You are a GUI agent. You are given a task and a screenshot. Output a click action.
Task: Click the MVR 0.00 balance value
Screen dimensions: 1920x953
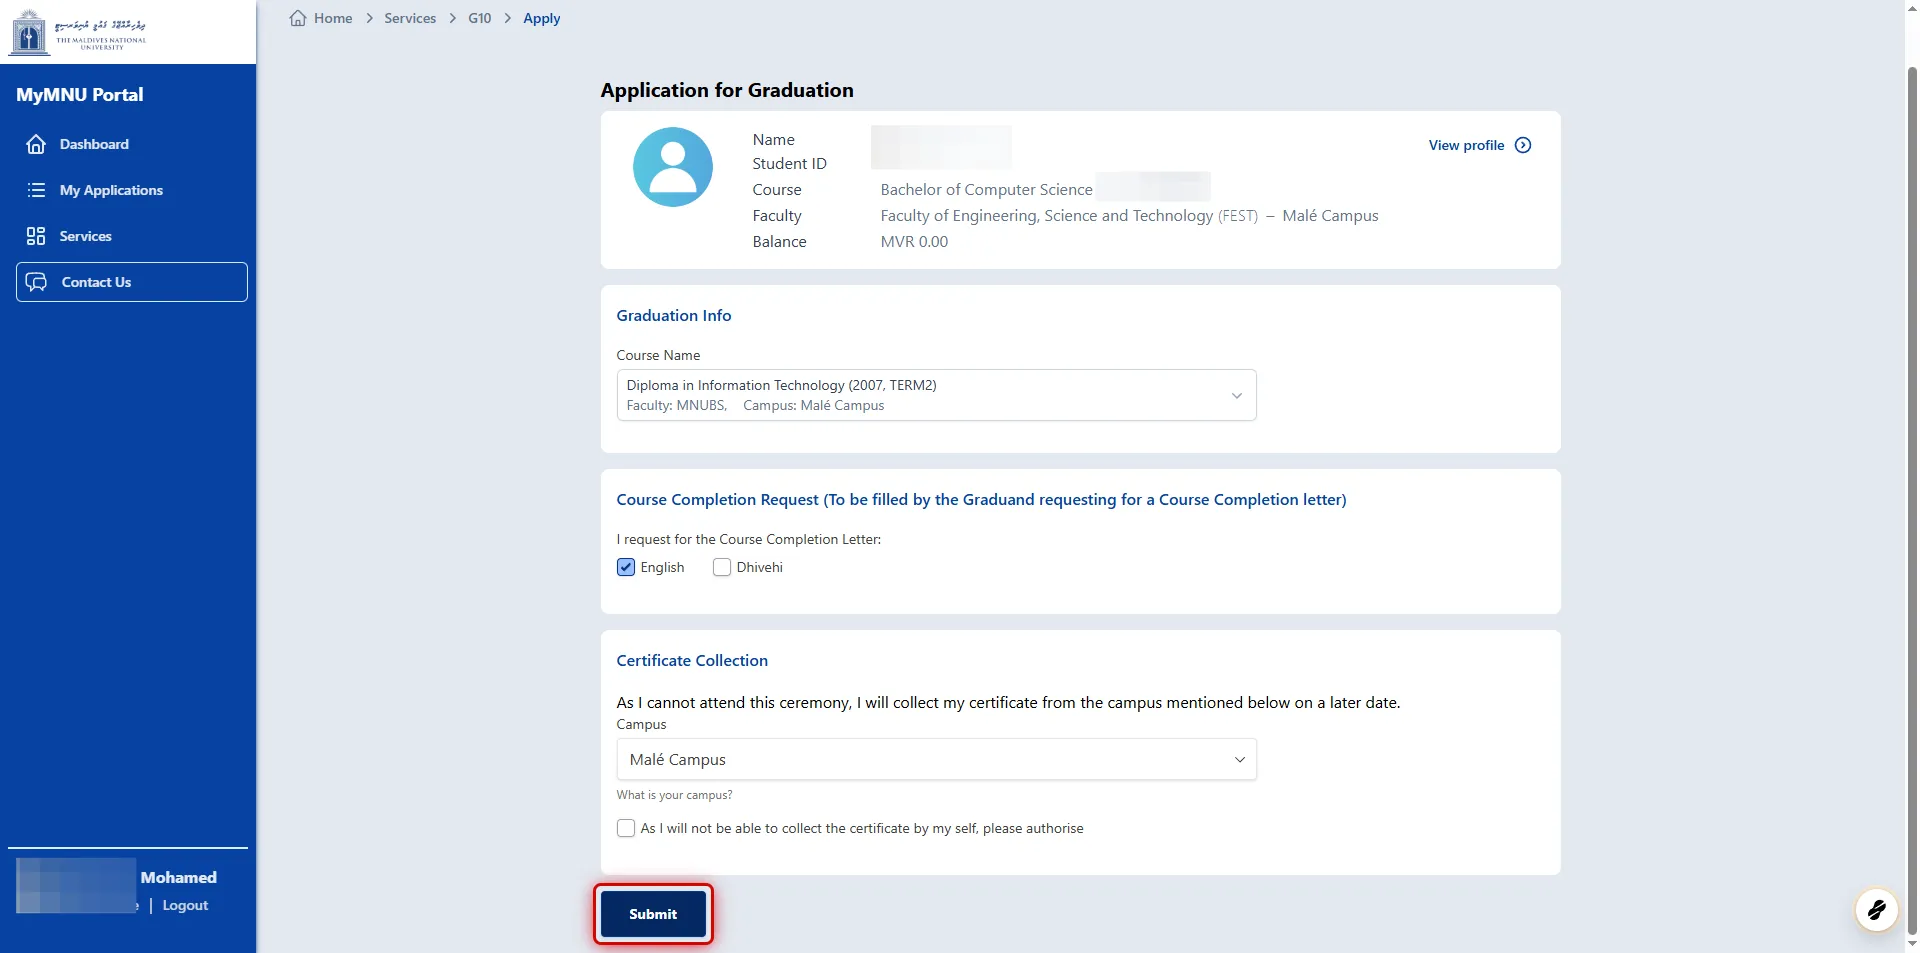(x=914, y=241)
